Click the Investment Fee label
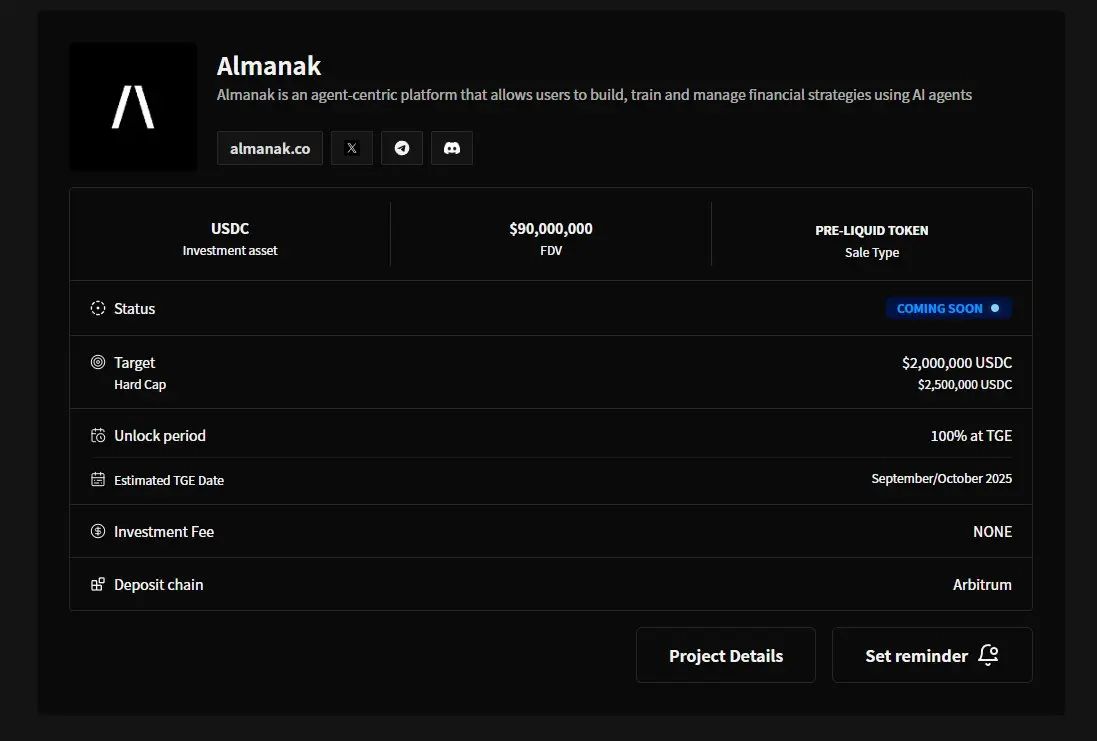 coord(164,532)
